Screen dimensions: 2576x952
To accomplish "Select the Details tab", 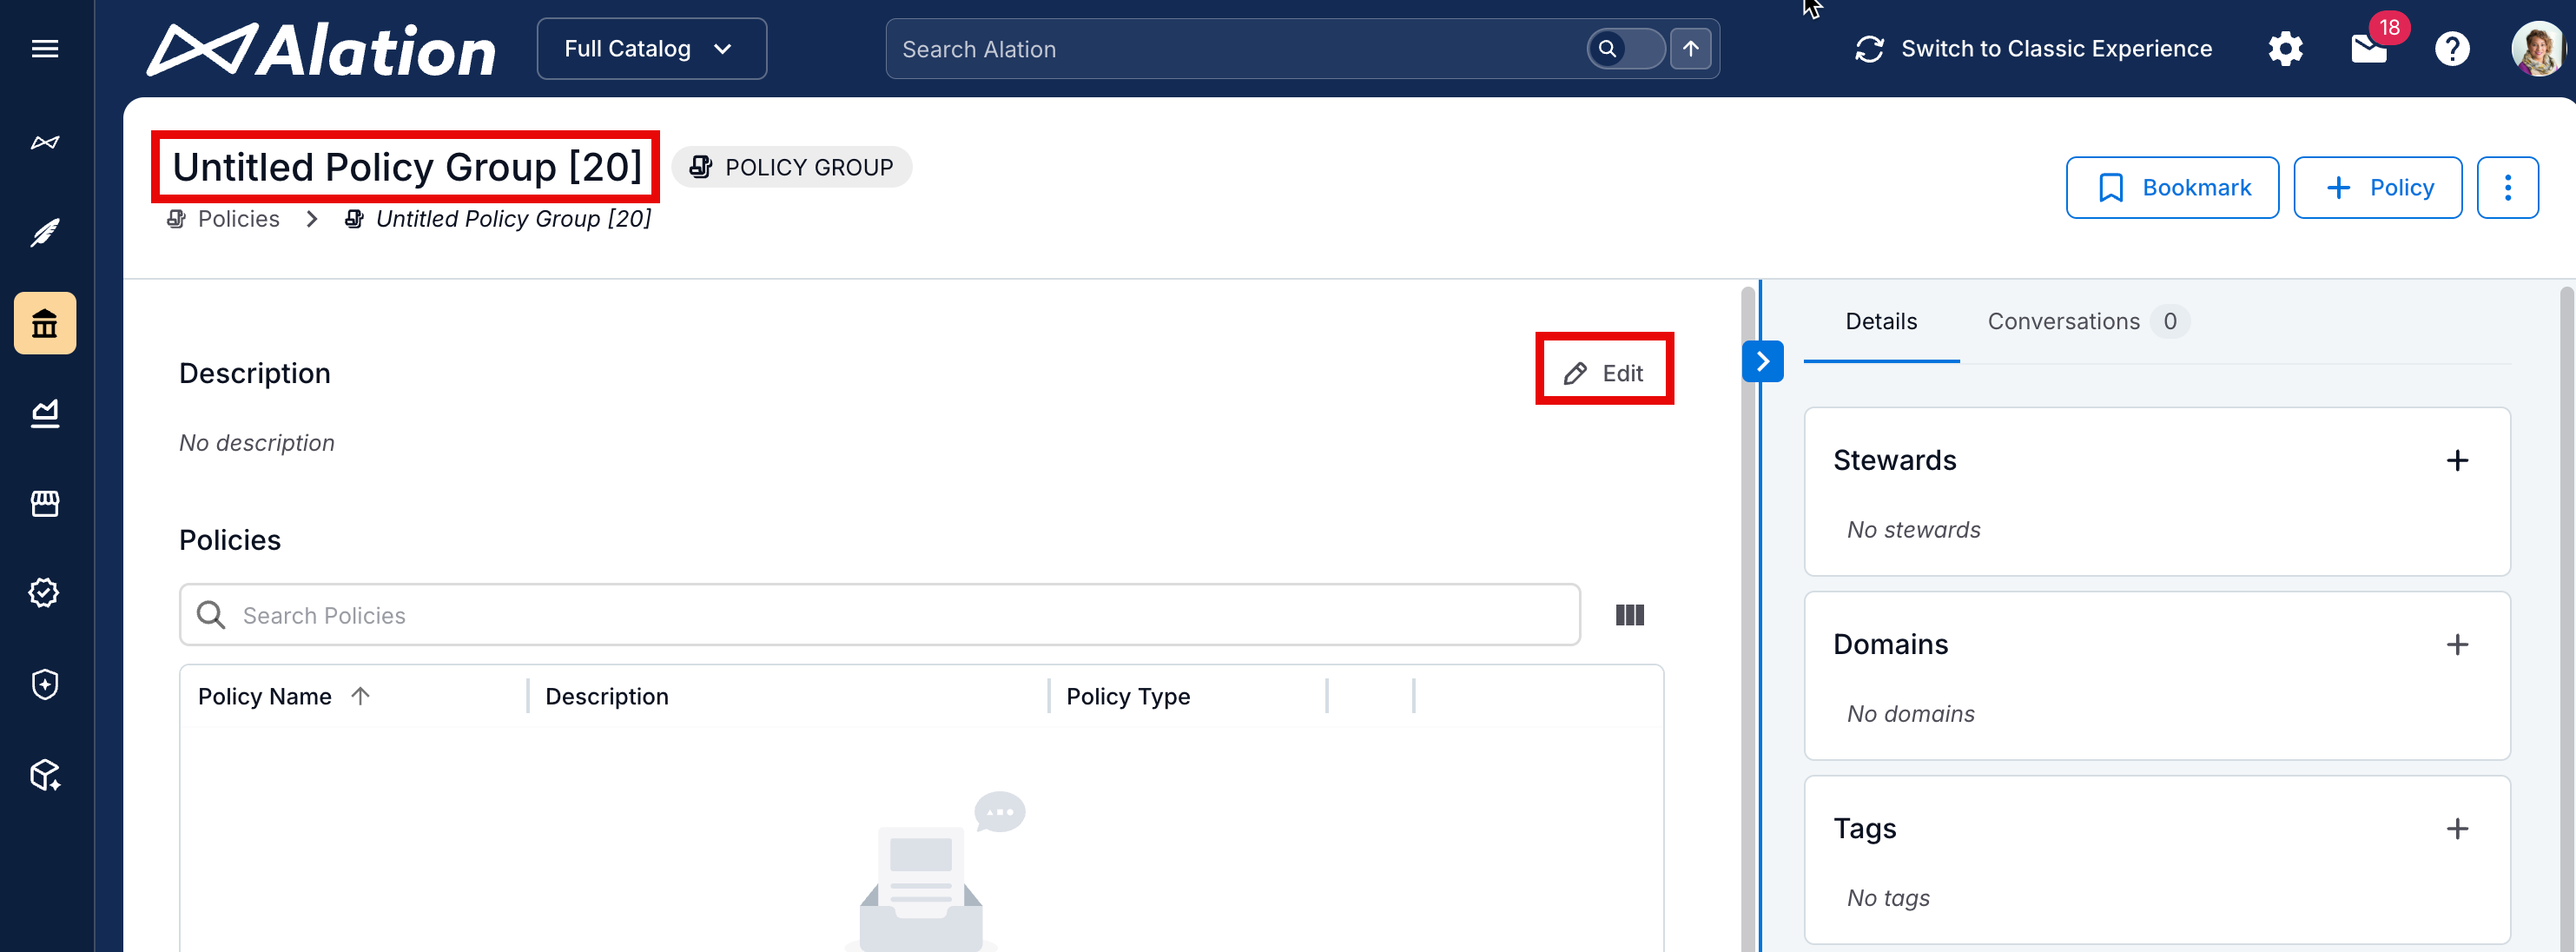I will (x=1880, y=321).
